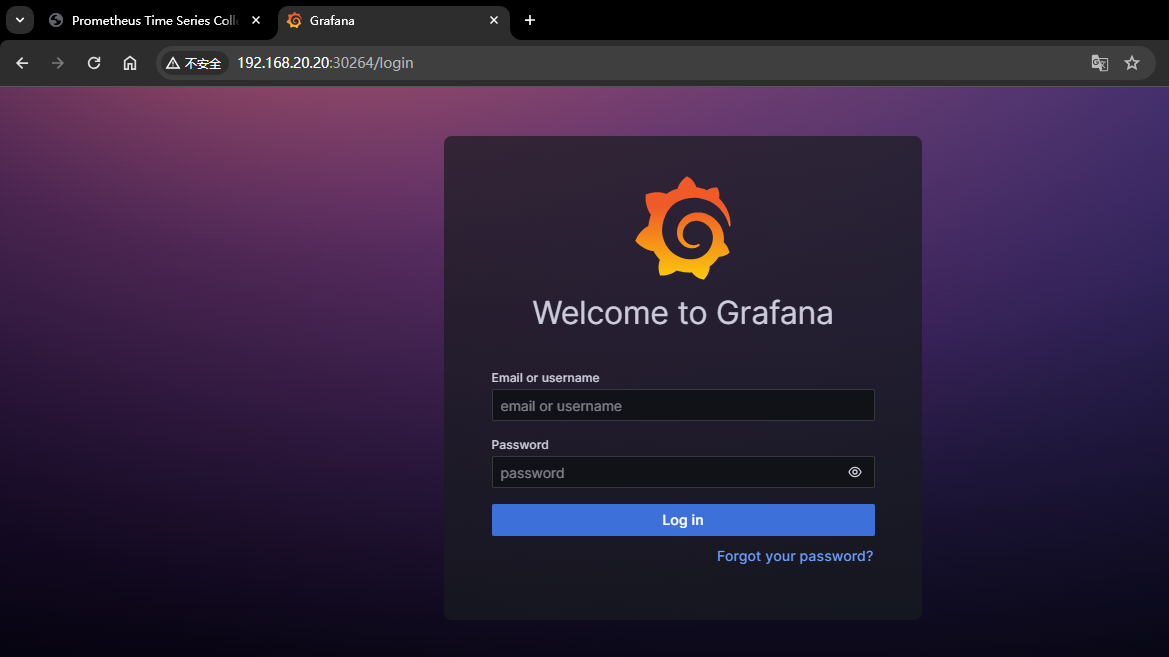Click the Grafana tab favicon
1169x657 pixels.
294,20
